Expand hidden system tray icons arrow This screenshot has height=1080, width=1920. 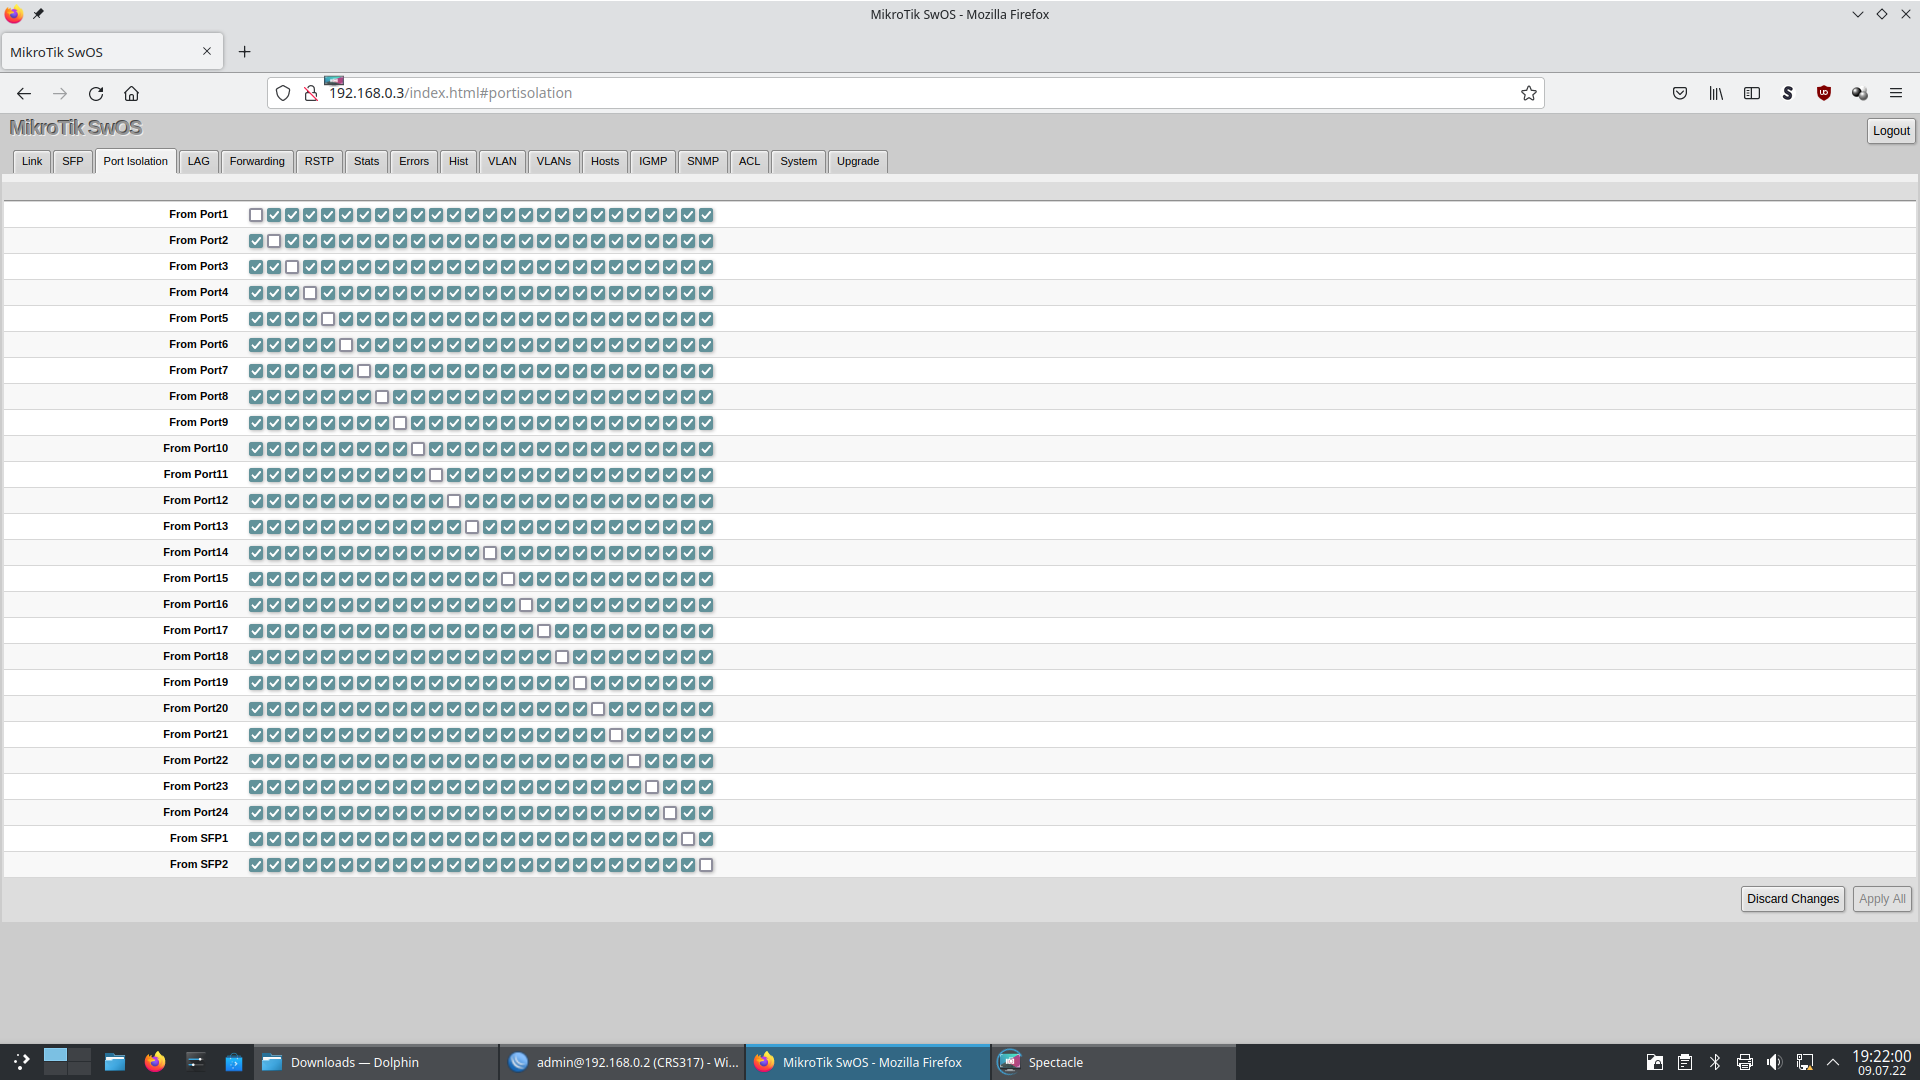(1833, 1062)
